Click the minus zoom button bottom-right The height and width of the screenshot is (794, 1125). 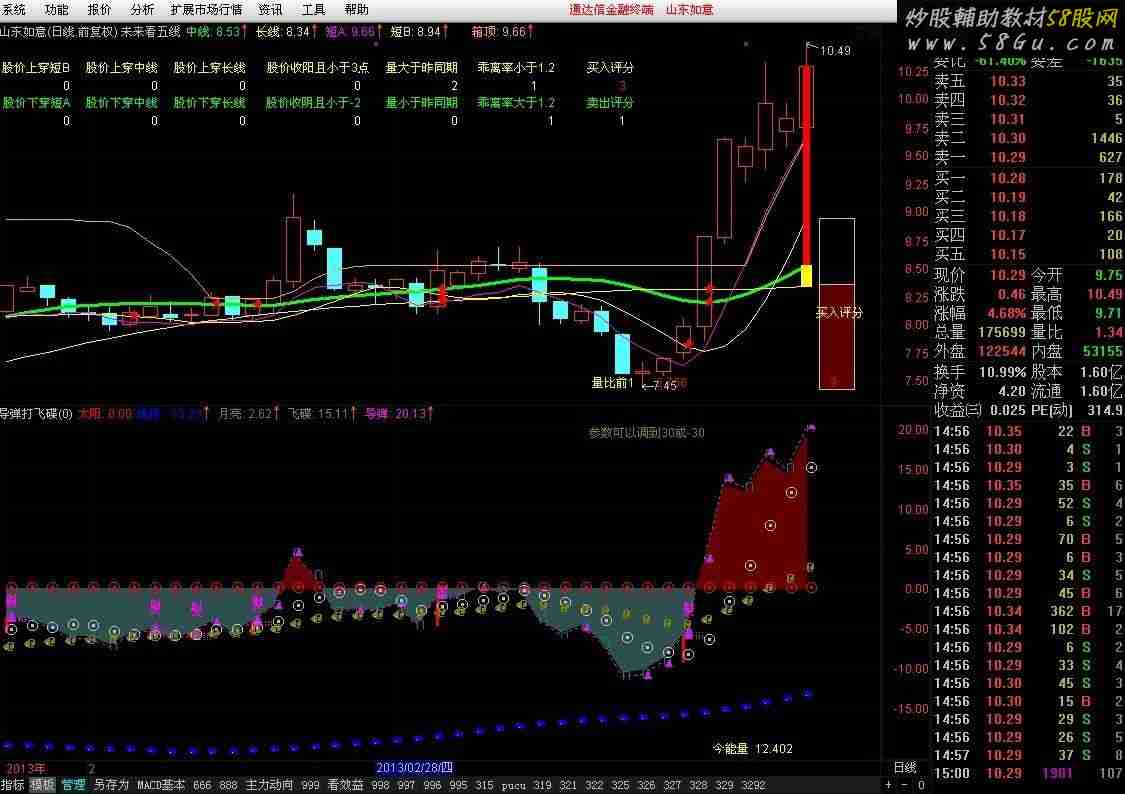point(904,785)
